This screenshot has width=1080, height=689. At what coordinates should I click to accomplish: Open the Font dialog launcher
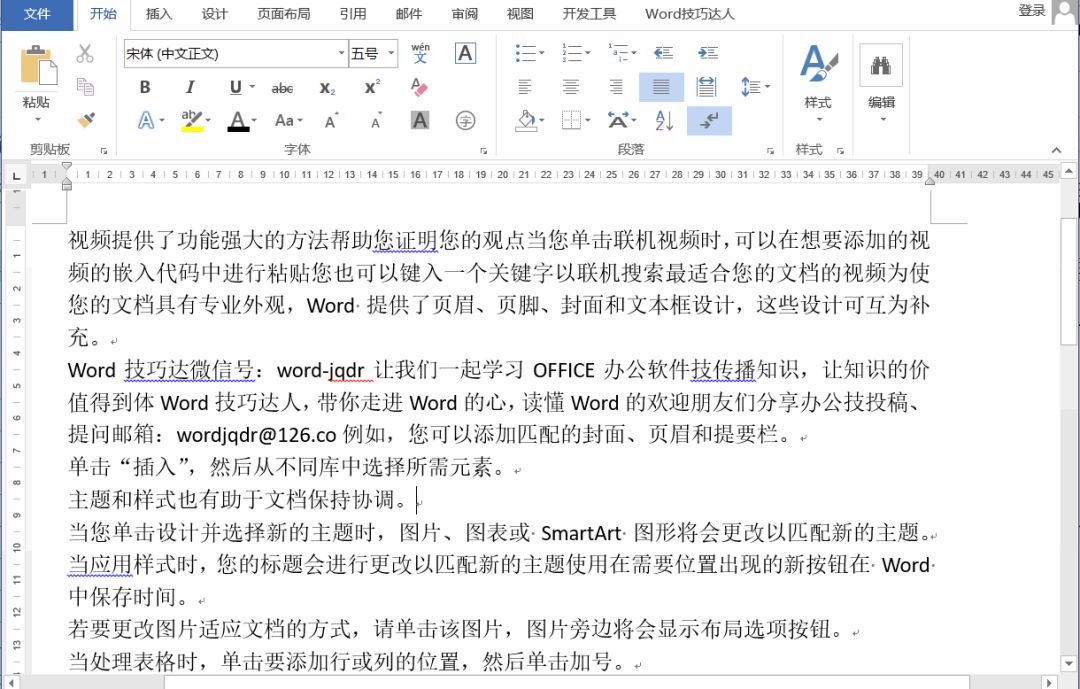click(x=484, y=150)
